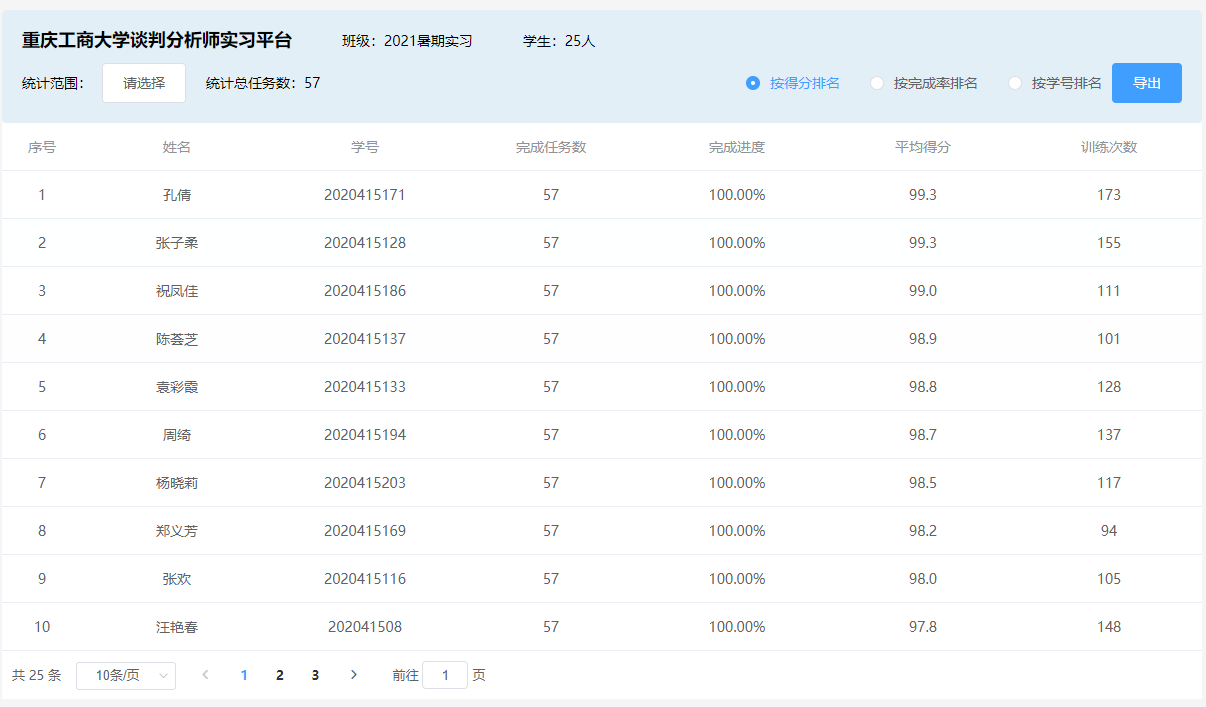Image resolution: width=1206 pixels, height=707 pixels.
Task: Expand the 10条/页 page size dropdown
Action: [126, 676]
